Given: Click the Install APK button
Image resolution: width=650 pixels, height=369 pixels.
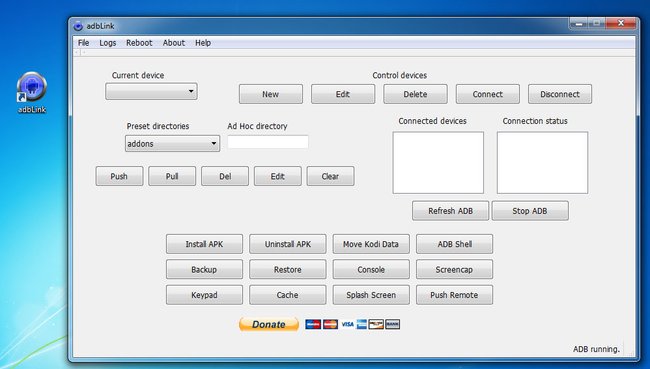Looking at the screenshot, I should point(204,244).
